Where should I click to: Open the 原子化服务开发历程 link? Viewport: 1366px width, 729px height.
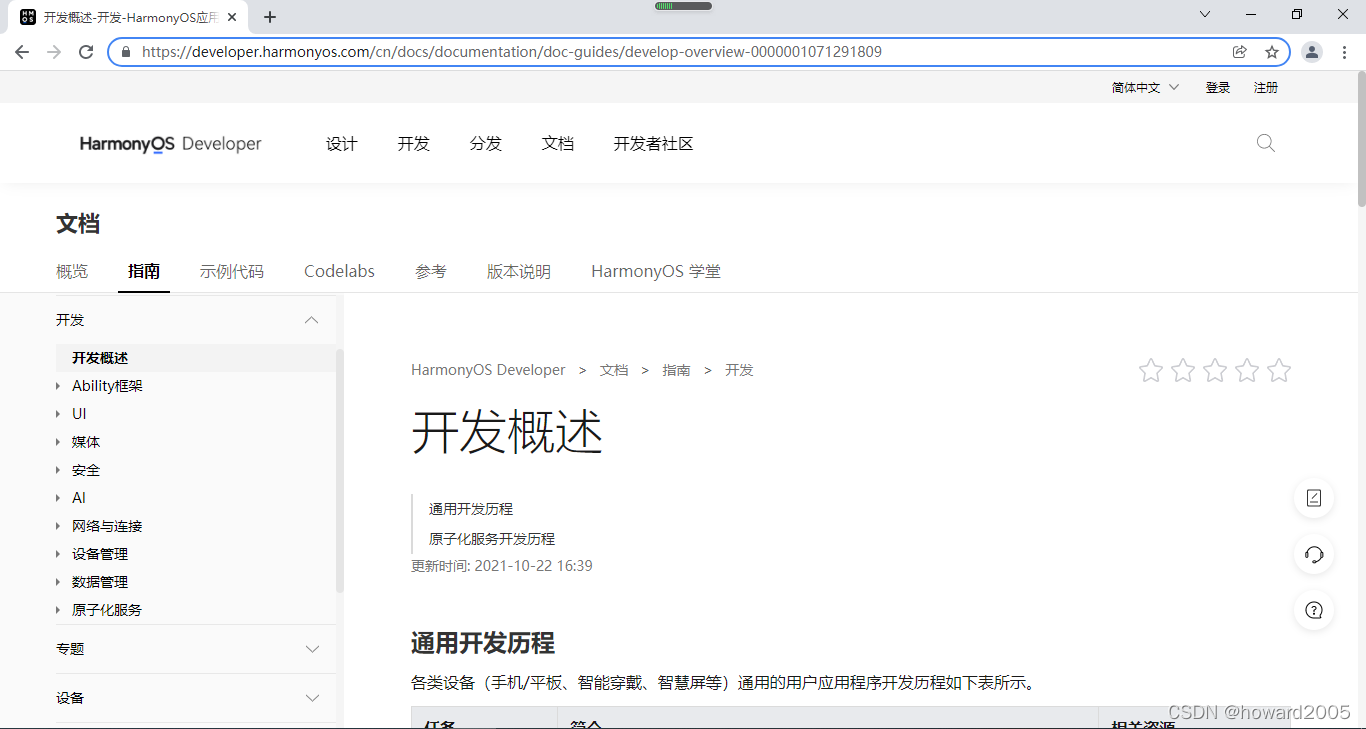tap(491, 538)
